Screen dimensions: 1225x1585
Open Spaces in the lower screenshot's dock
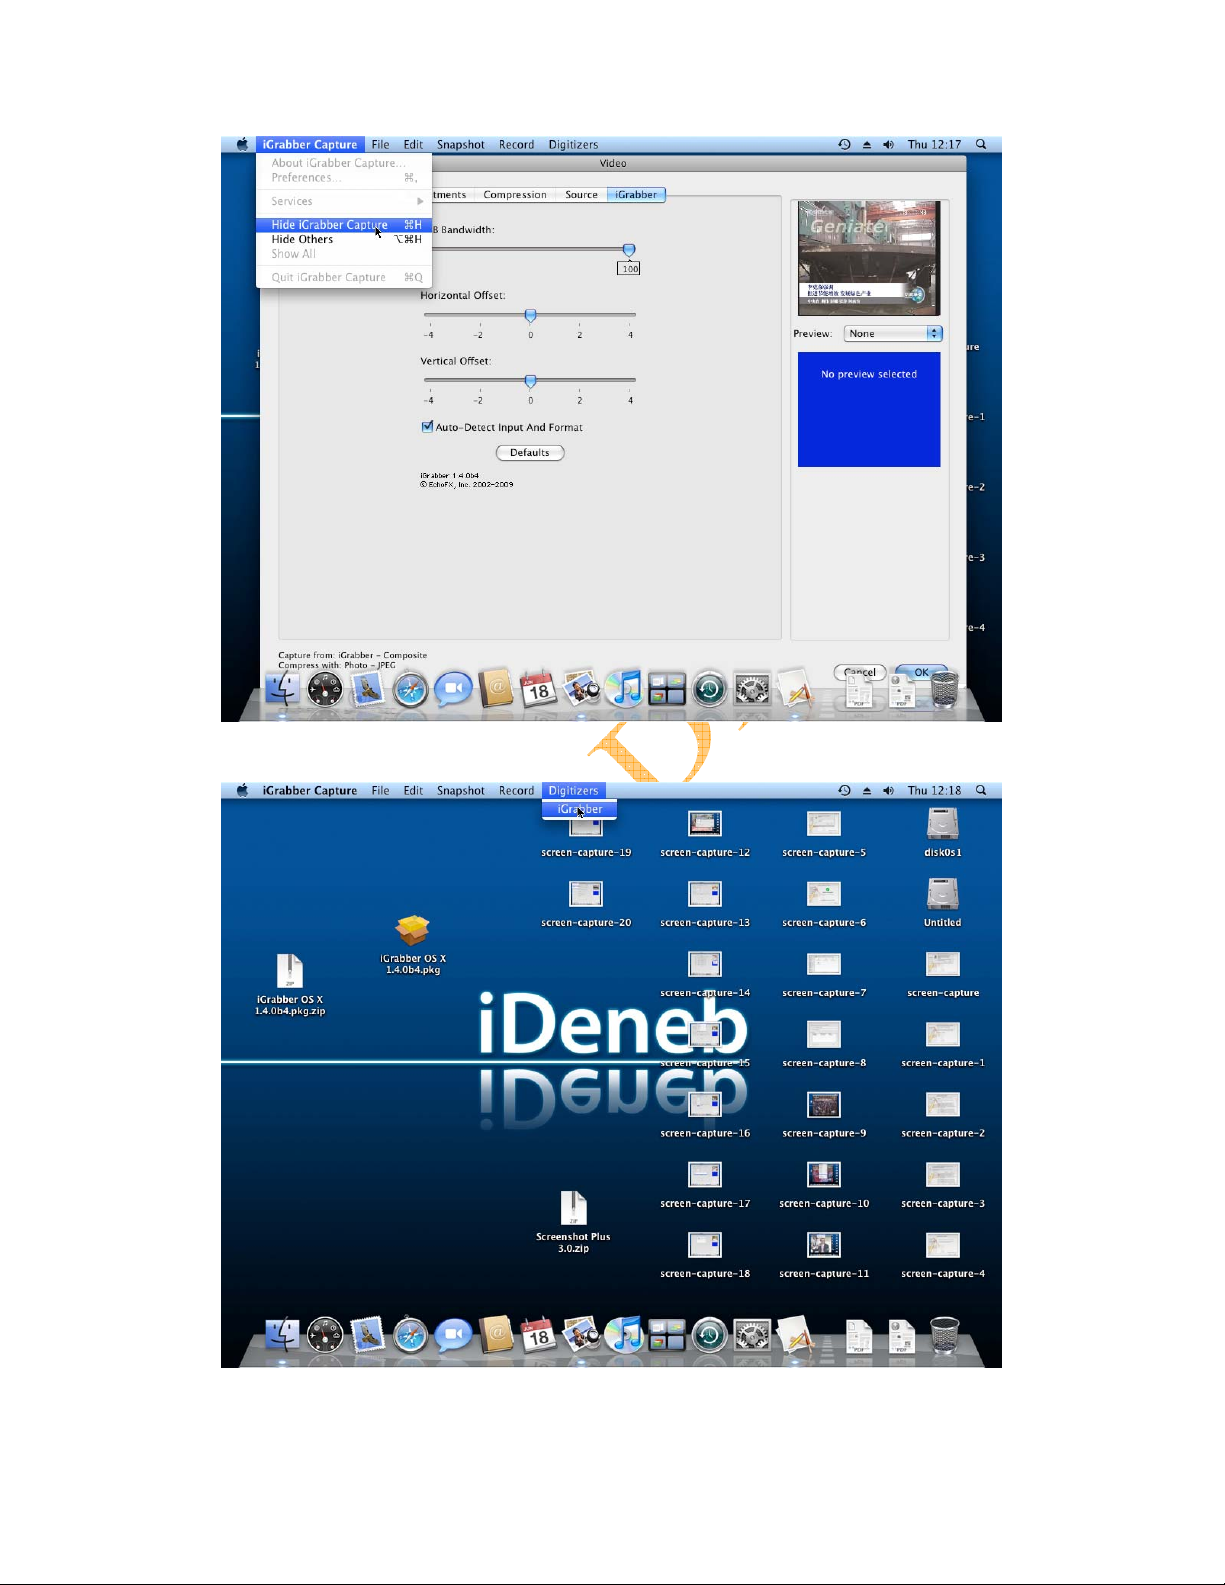(667, 1335)
